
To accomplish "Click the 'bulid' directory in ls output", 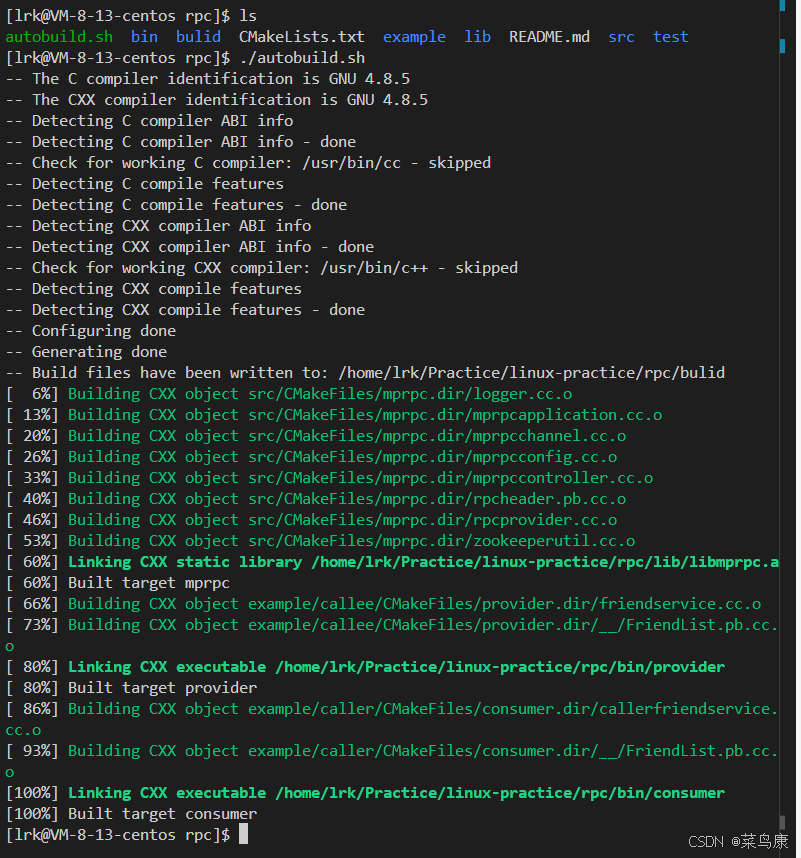I will pos(198,37).
